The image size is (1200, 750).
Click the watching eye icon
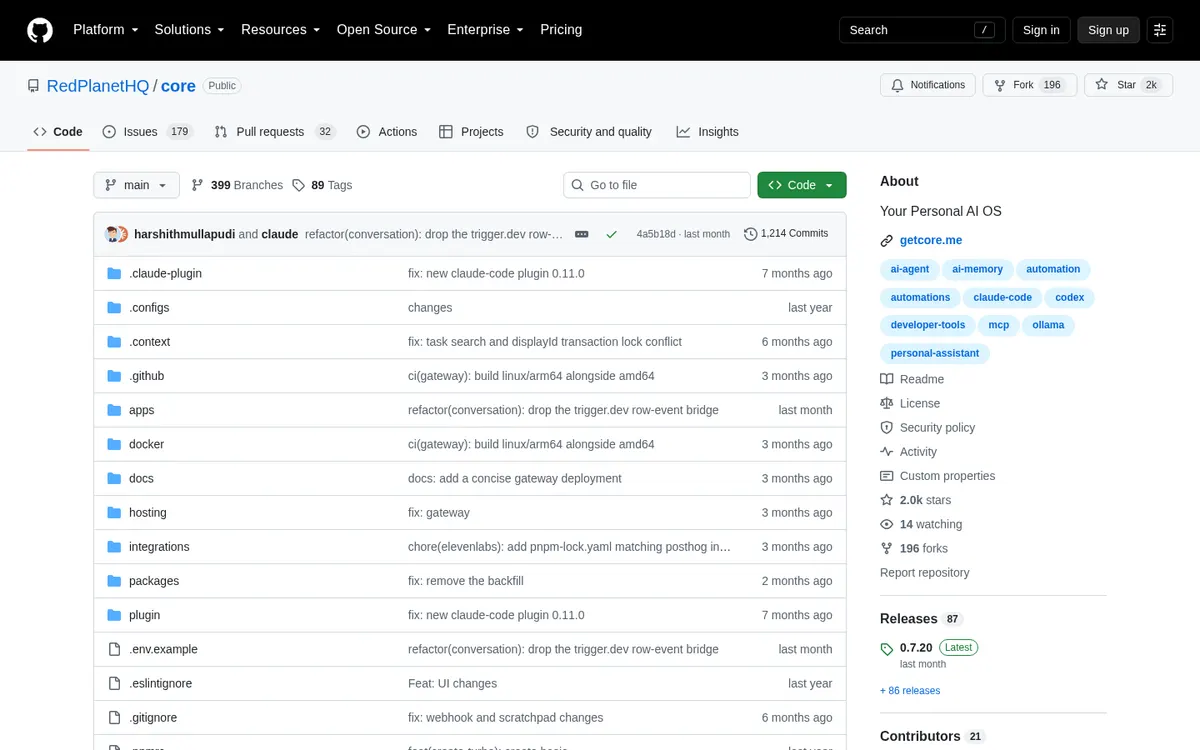tap(886, 524)
